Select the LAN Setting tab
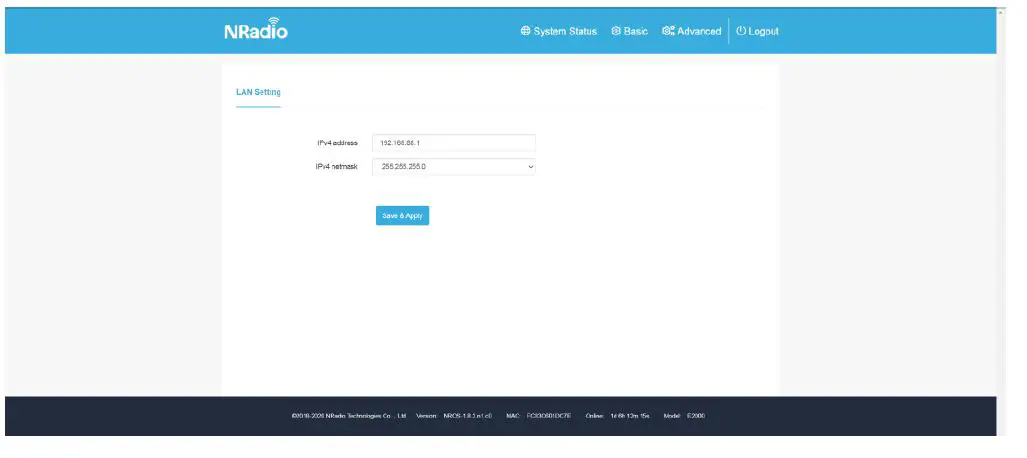Image resolution: width=1027 pixels, height=458 pixels. point(258,92)
